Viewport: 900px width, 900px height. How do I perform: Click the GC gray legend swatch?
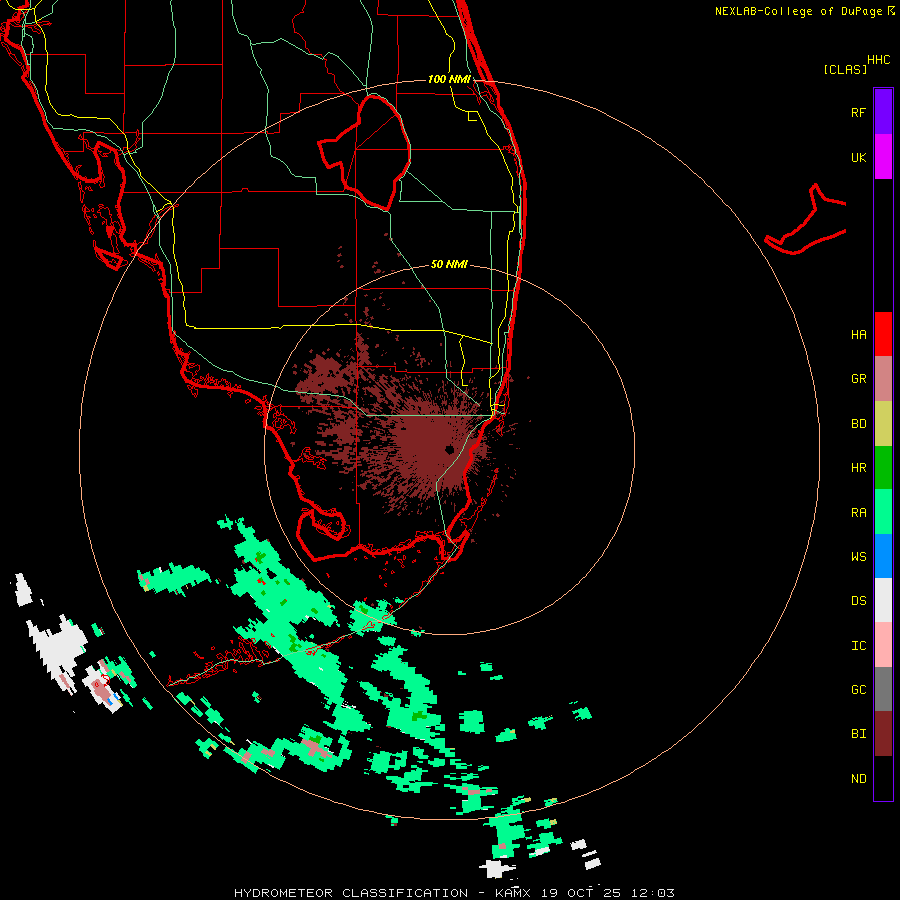[883, 689]
